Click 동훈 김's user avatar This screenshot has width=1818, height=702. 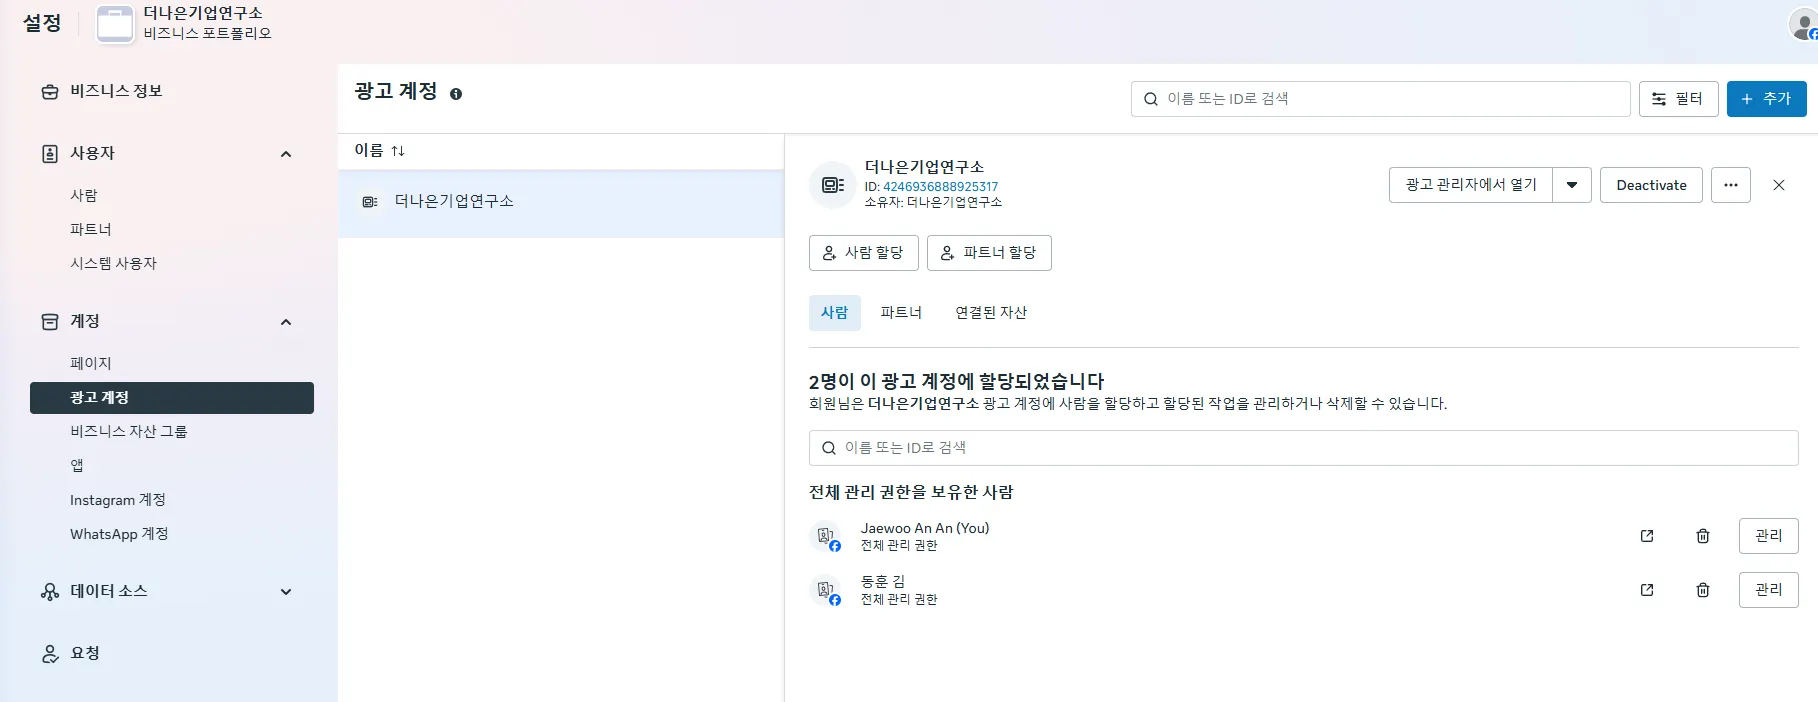[826, 591]
